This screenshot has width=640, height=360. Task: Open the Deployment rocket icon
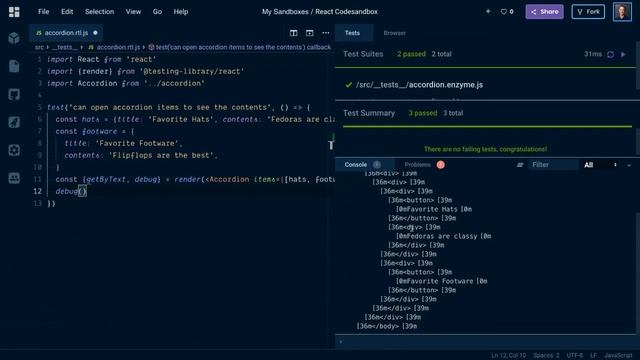14,122
